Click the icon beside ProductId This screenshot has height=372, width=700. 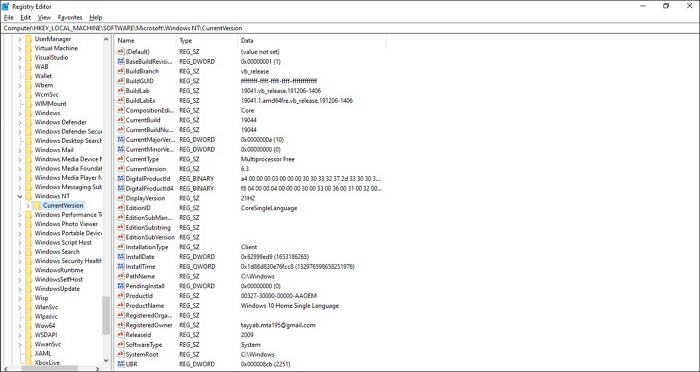click(120, 296)
